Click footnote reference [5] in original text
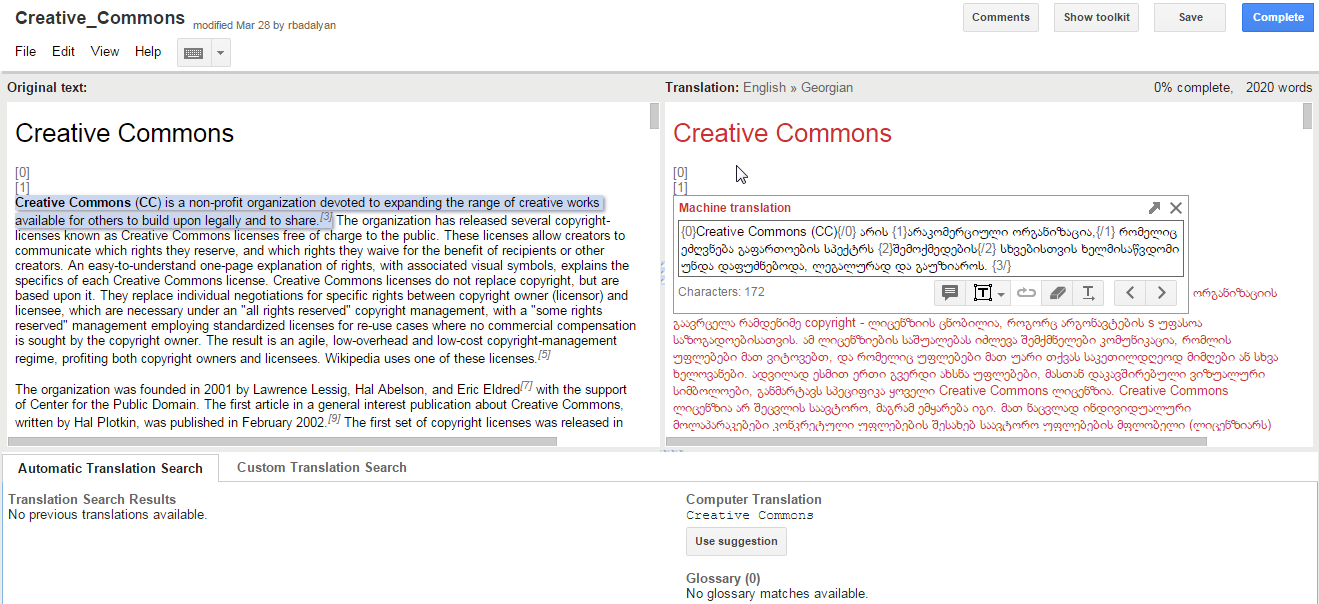Screen dimensions: 1319x604 pos(544,354)
